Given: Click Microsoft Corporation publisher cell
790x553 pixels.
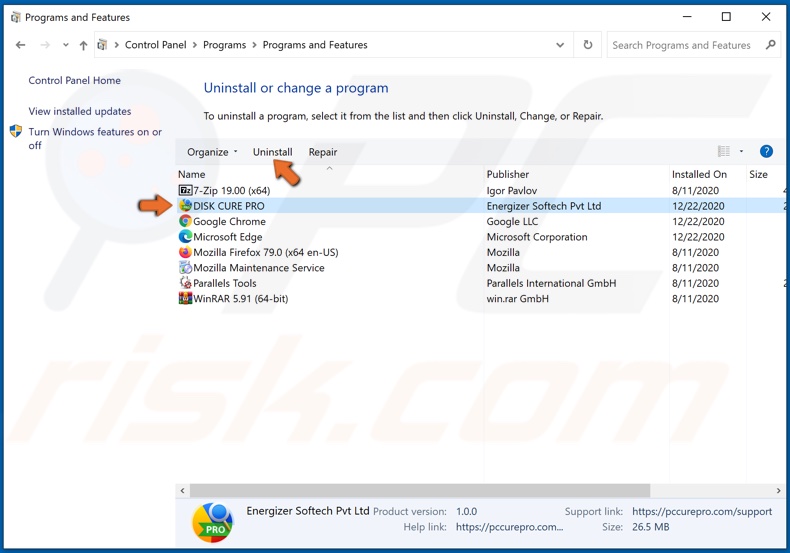Looking at the screenshot, I should coord(537,237).
